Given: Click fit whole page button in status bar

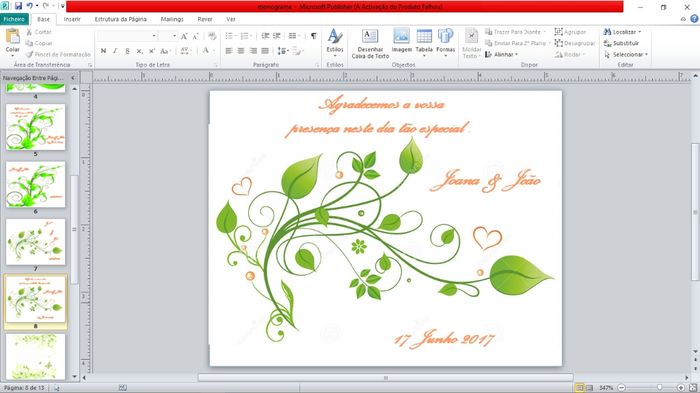Looking at the screenshot, I should pos(692,388).
